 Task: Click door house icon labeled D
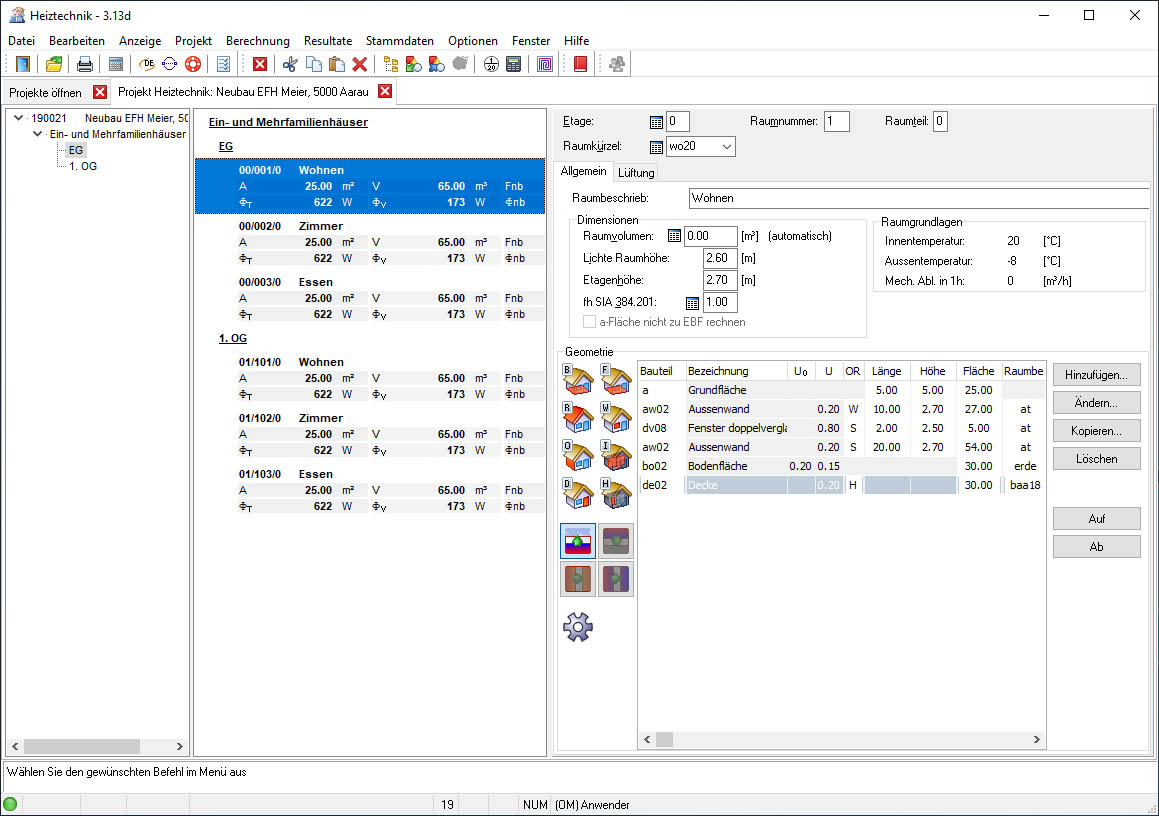(578, 494)
